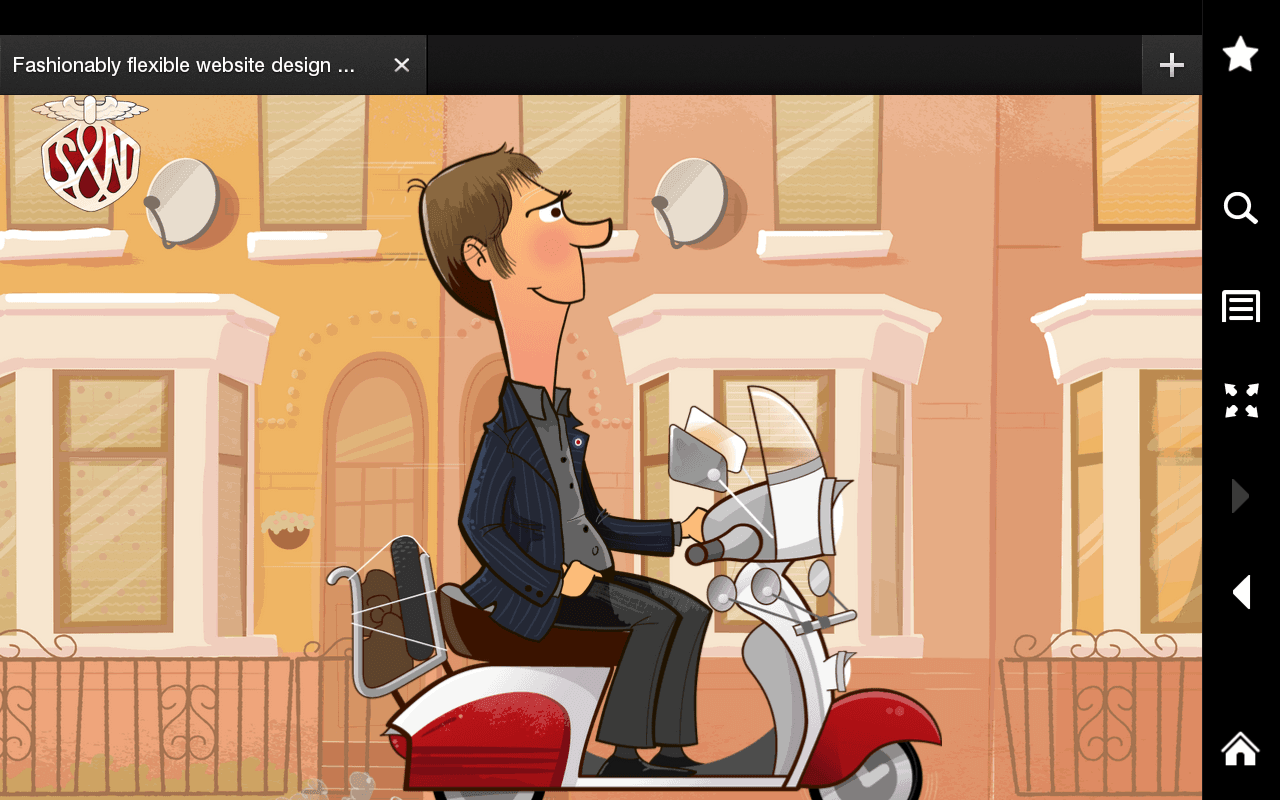The image size is (1280, 800).
Task: Go forward with the greyed right arrow
Action: click(x=1240, y=496)
